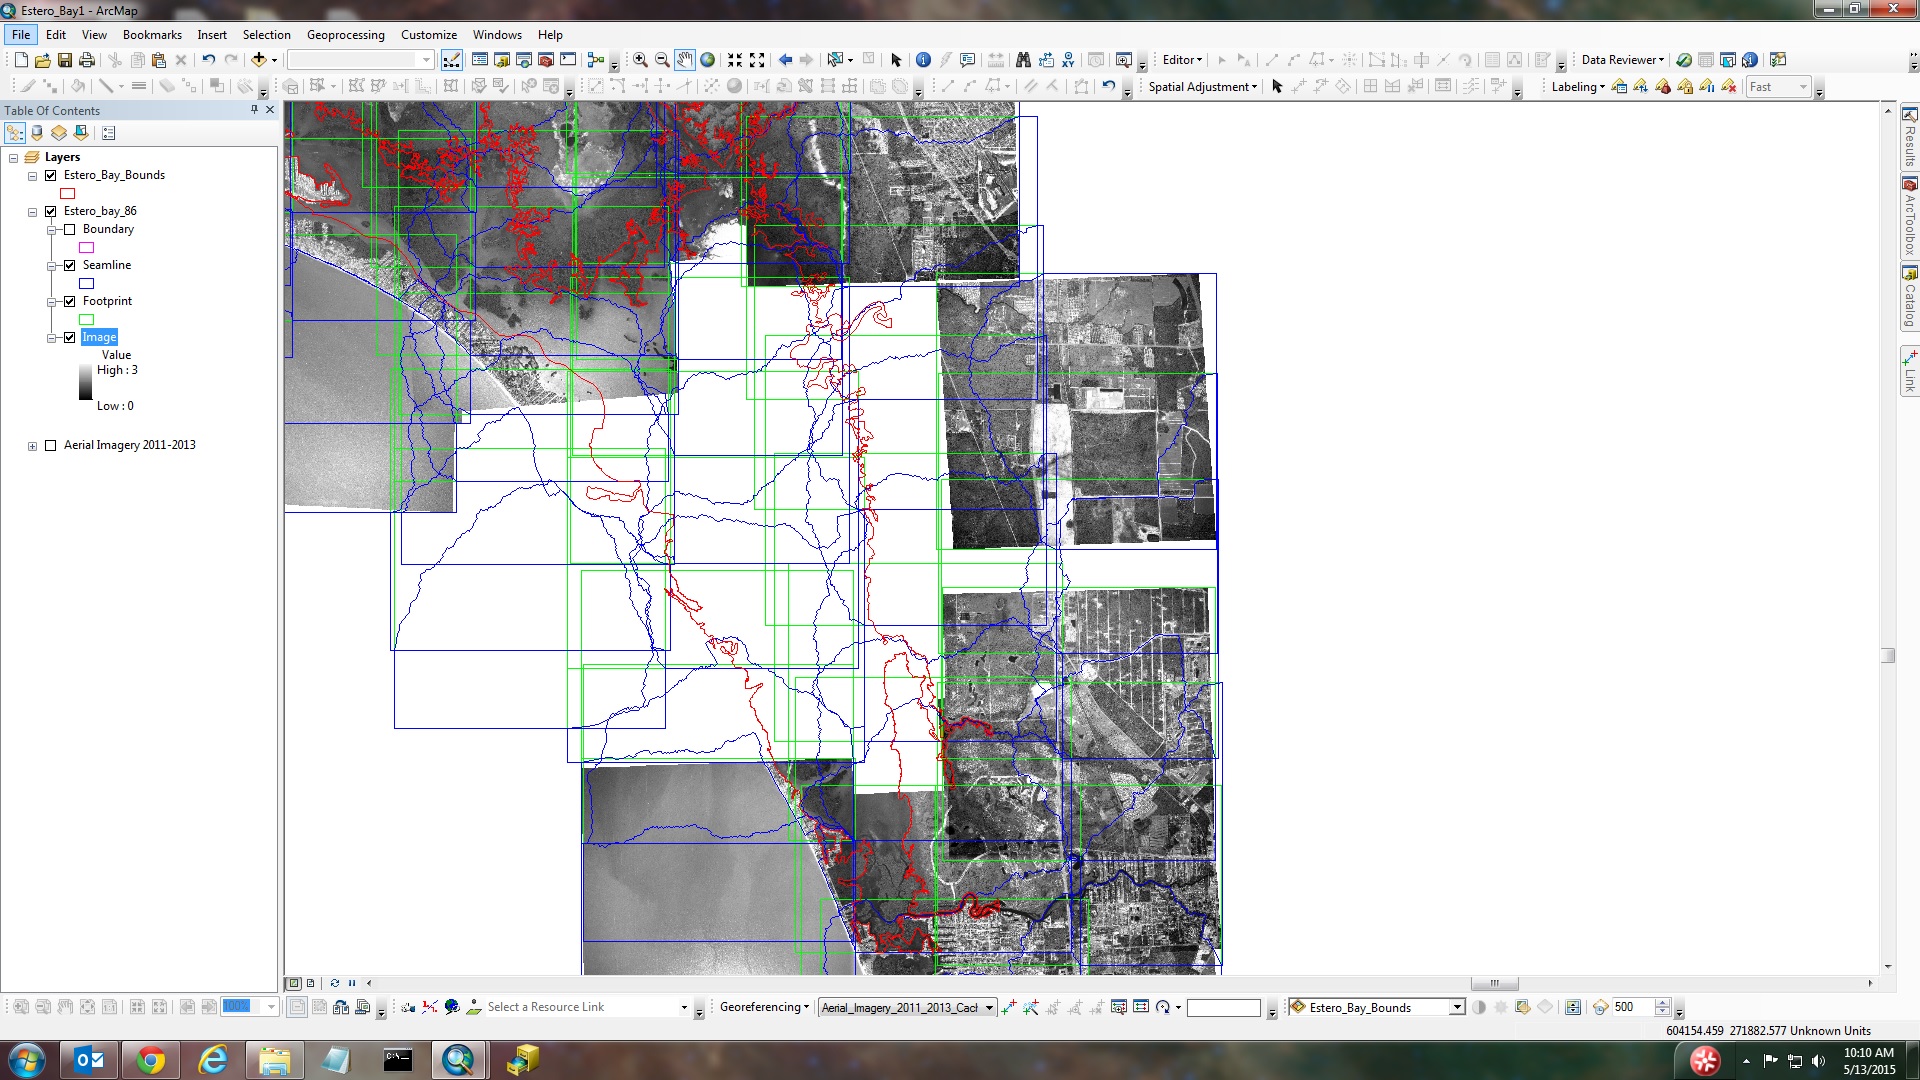The height and width of the screenshot is (1080, 1920).
Task: Open the Find binoculars tool
Action: coord(1022,60)
